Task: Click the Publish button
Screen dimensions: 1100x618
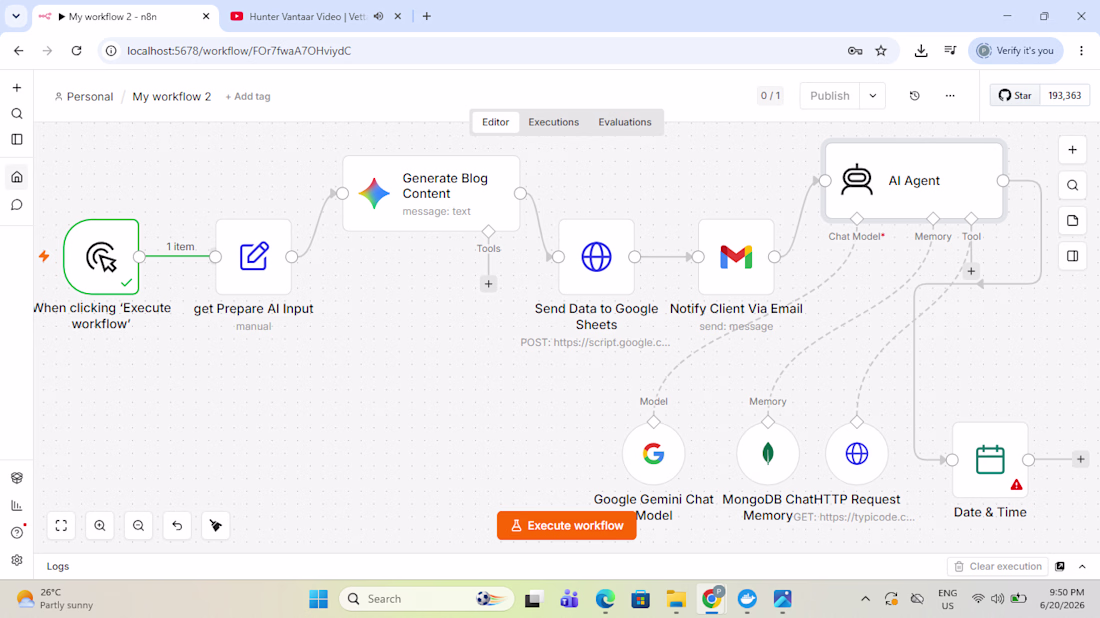Action: (x=829, y=95)
